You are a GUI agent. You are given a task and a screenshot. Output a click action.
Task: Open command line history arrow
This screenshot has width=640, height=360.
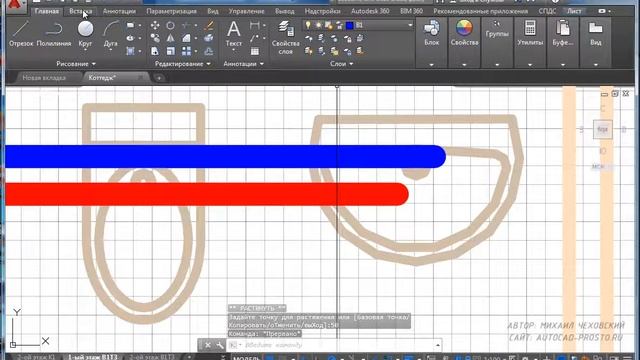[438, 345]
